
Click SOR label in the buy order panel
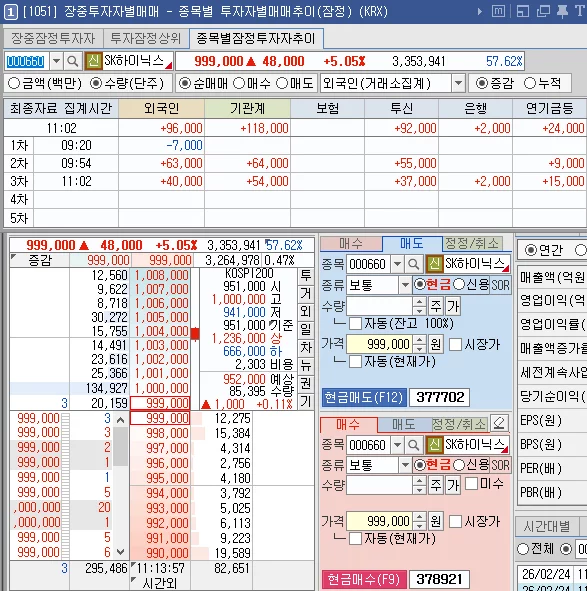[500, 465]
